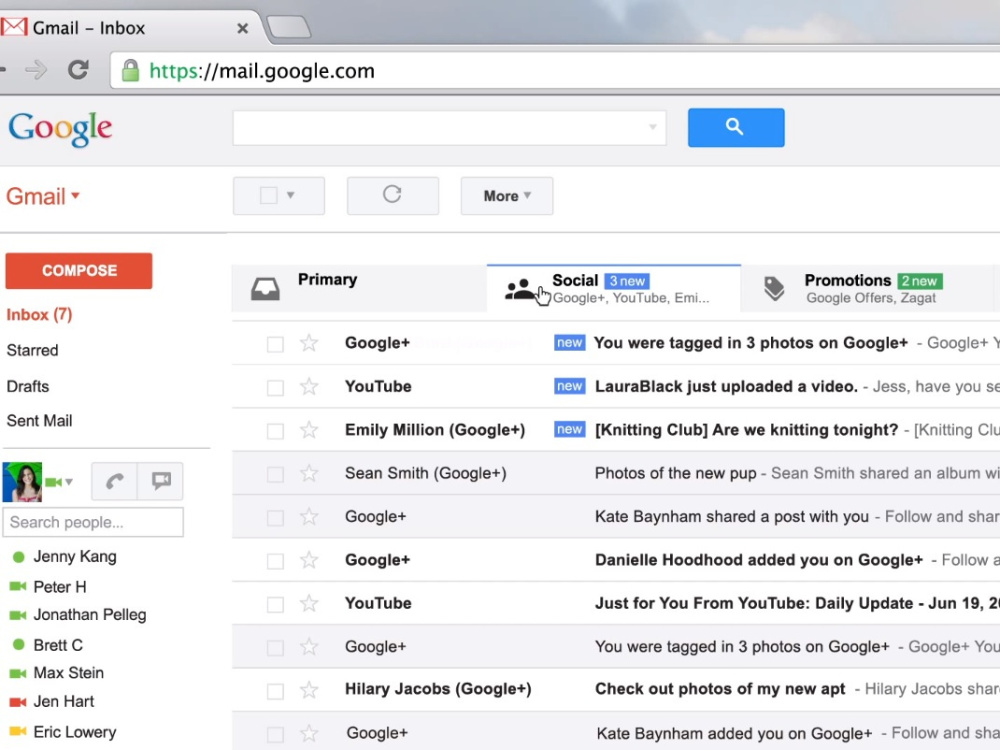1000x750 pixels.
Task: Close the Gmail browser tab
Action: click(x=242, y=28)
